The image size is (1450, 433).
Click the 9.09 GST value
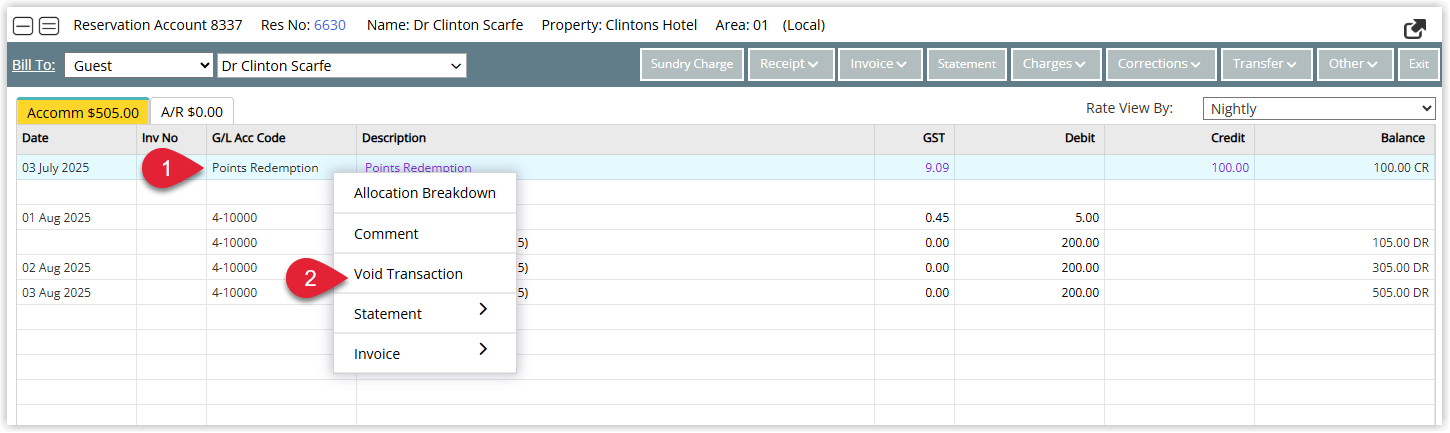pyautogui.click(x=936, y=168)
